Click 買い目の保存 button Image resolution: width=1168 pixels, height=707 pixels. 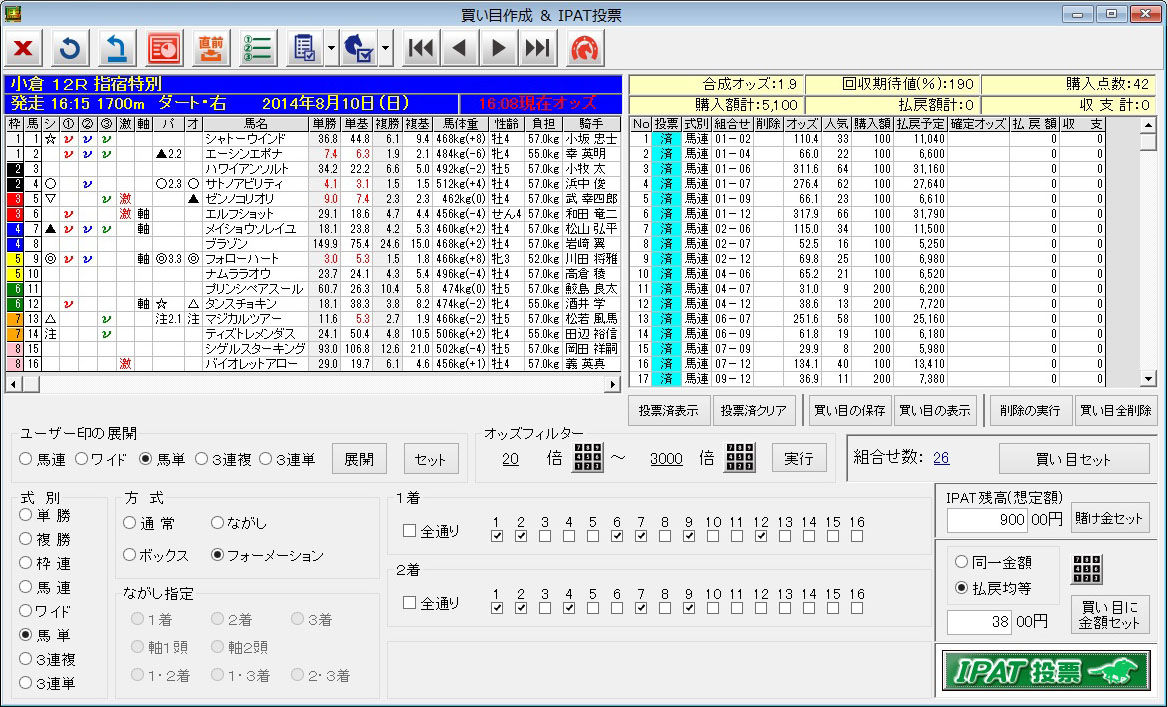point(849,410)
